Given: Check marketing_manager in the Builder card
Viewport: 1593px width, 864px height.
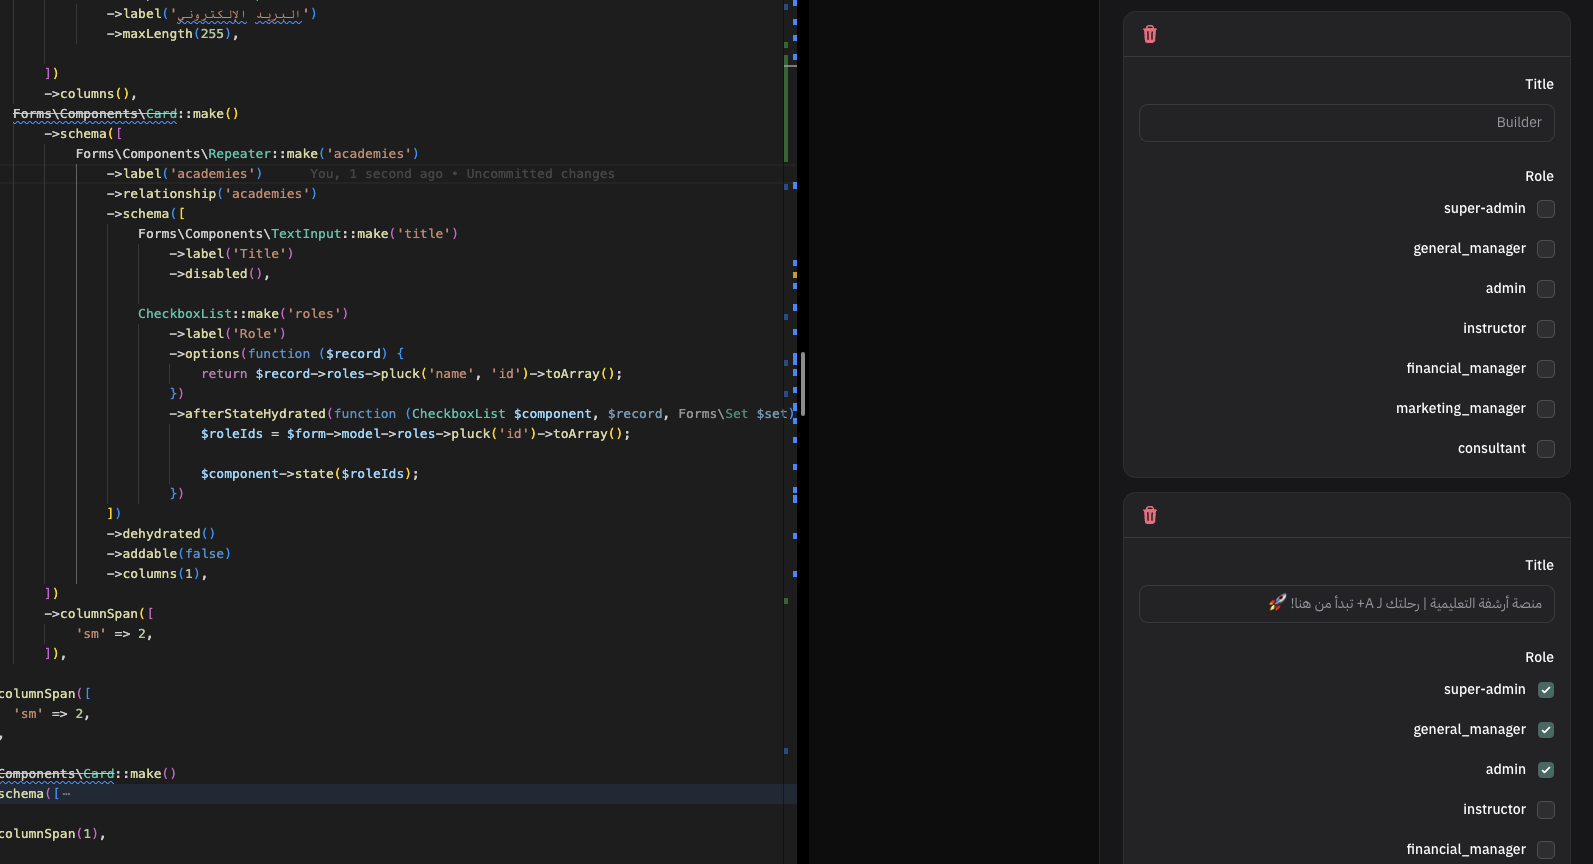Looking at the screenshot, I should pyautogui.click(x=1546, y=409).
